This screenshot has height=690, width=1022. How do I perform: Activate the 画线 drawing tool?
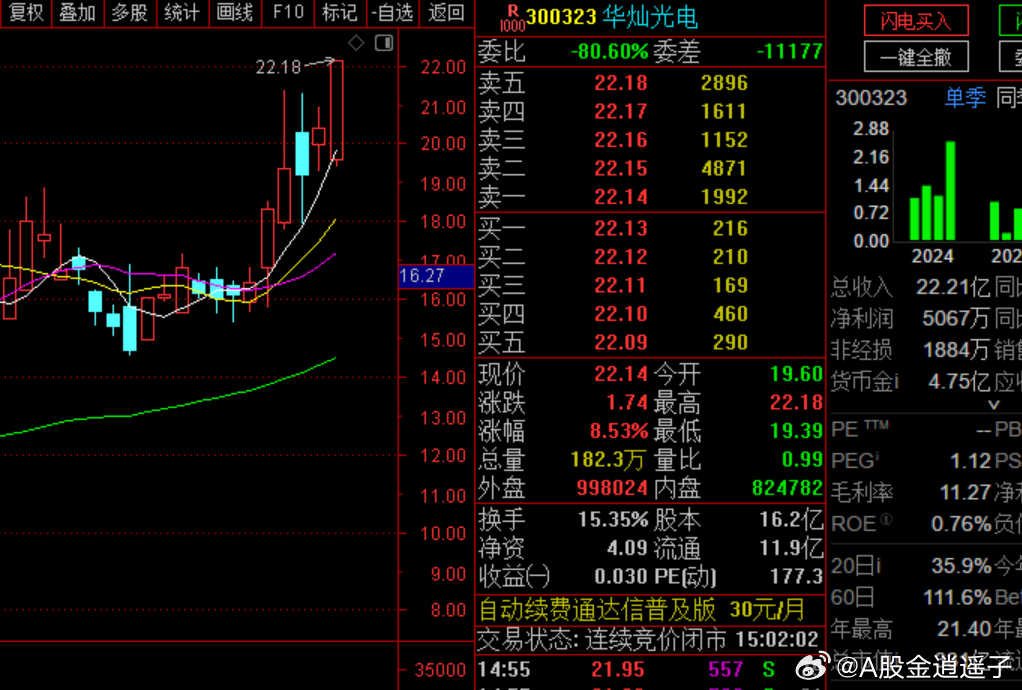(x=235, y=12)
